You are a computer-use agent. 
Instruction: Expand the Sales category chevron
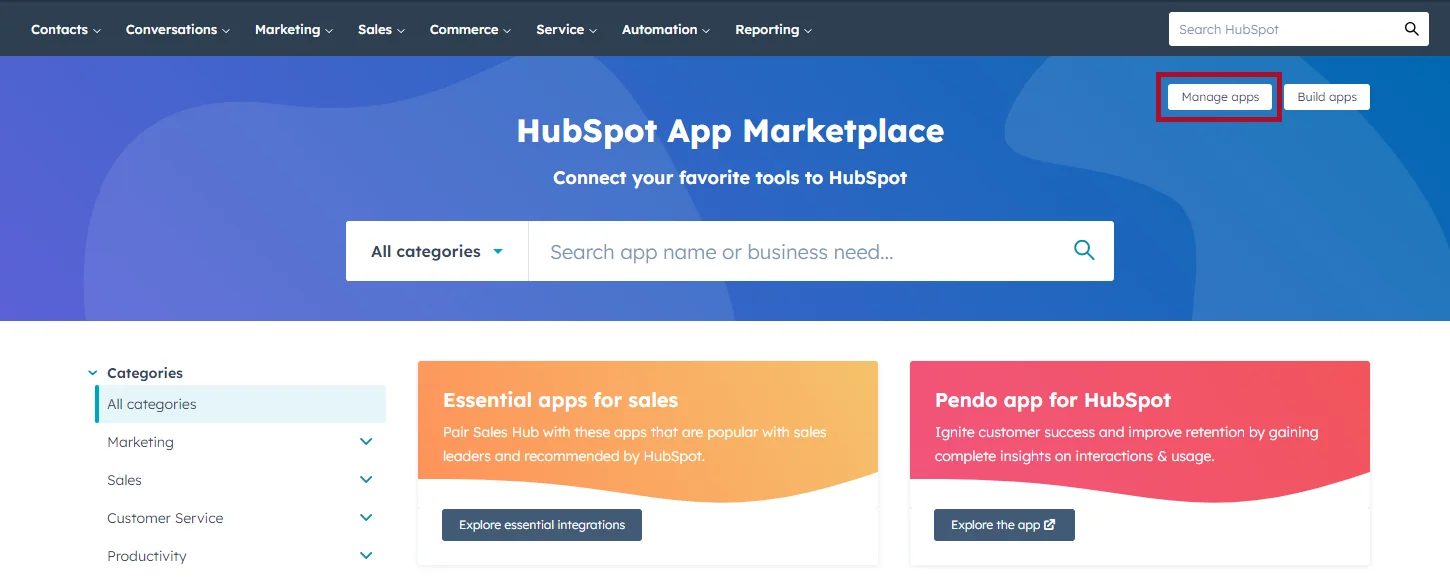[366, 480]
